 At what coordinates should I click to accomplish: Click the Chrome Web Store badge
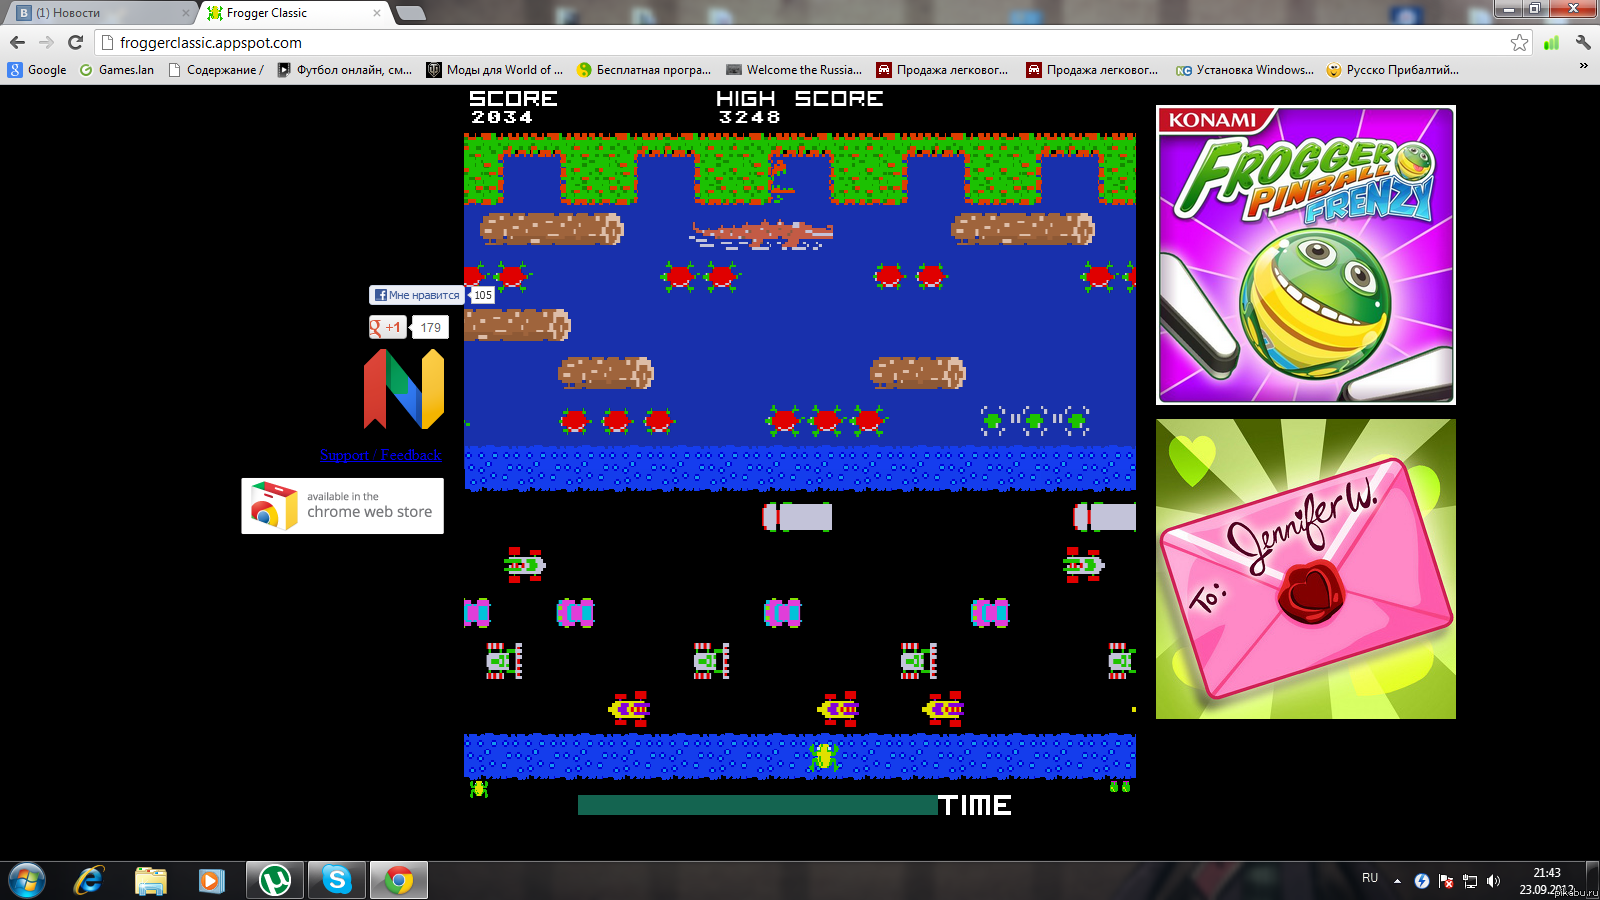342,505
